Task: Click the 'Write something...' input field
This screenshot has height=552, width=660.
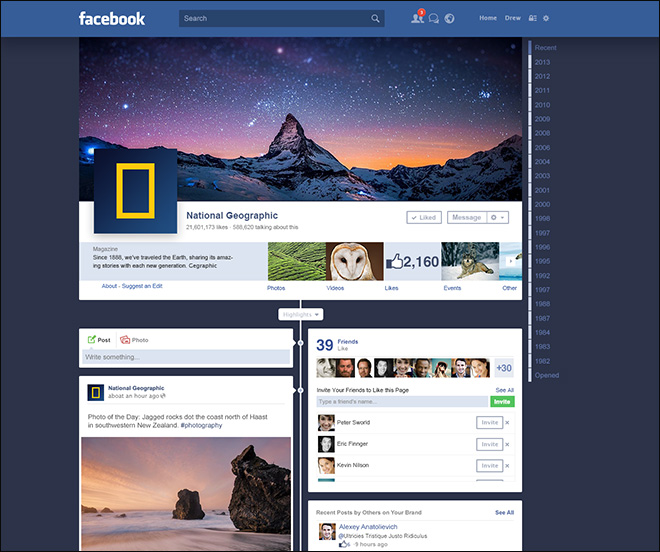Action: tap(186, 356)
